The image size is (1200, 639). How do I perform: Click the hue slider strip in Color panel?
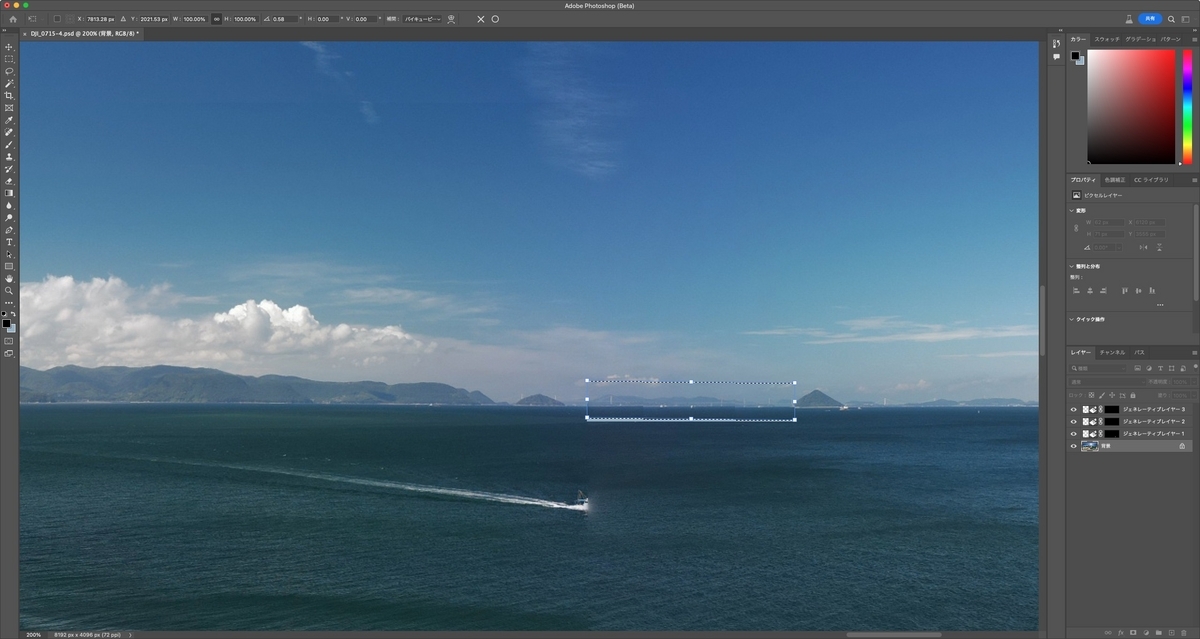tap(1187, 107)
